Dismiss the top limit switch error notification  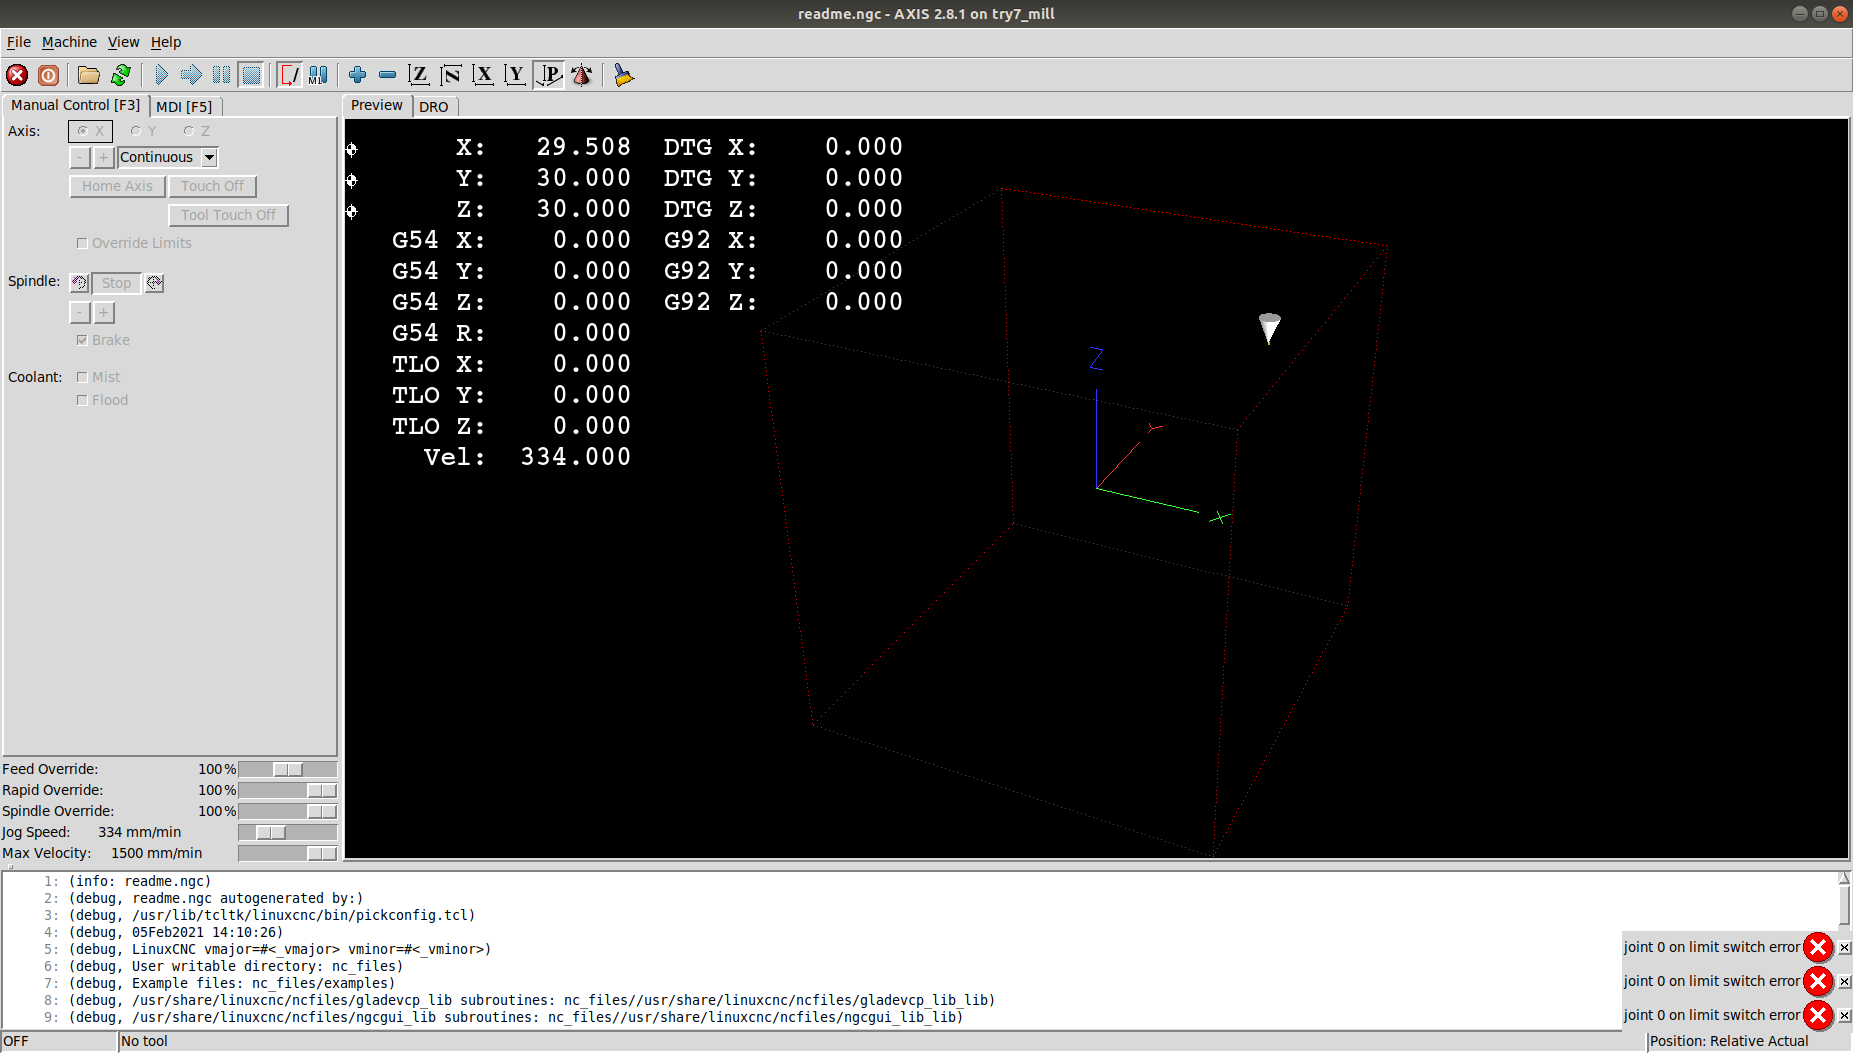1844,947
